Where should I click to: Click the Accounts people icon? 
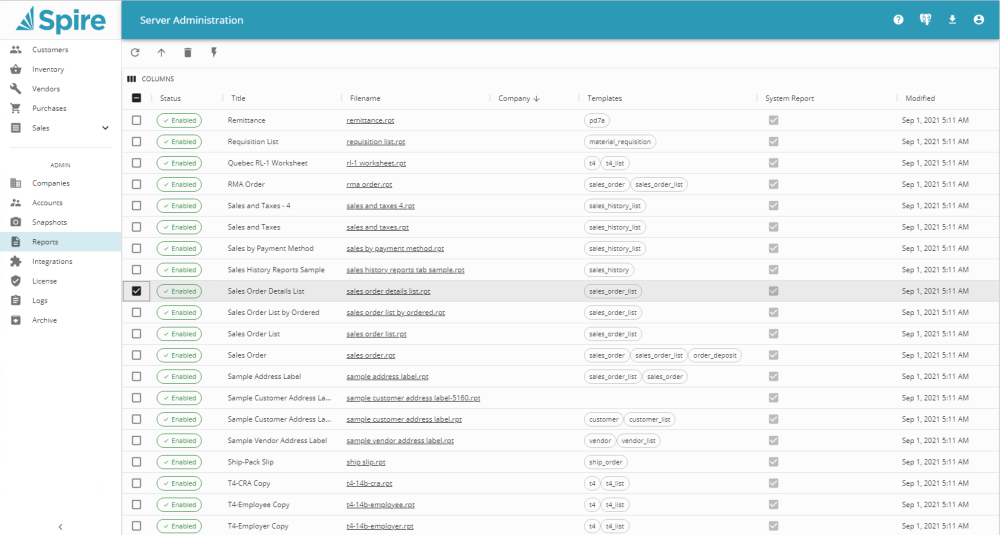[16, 203]
